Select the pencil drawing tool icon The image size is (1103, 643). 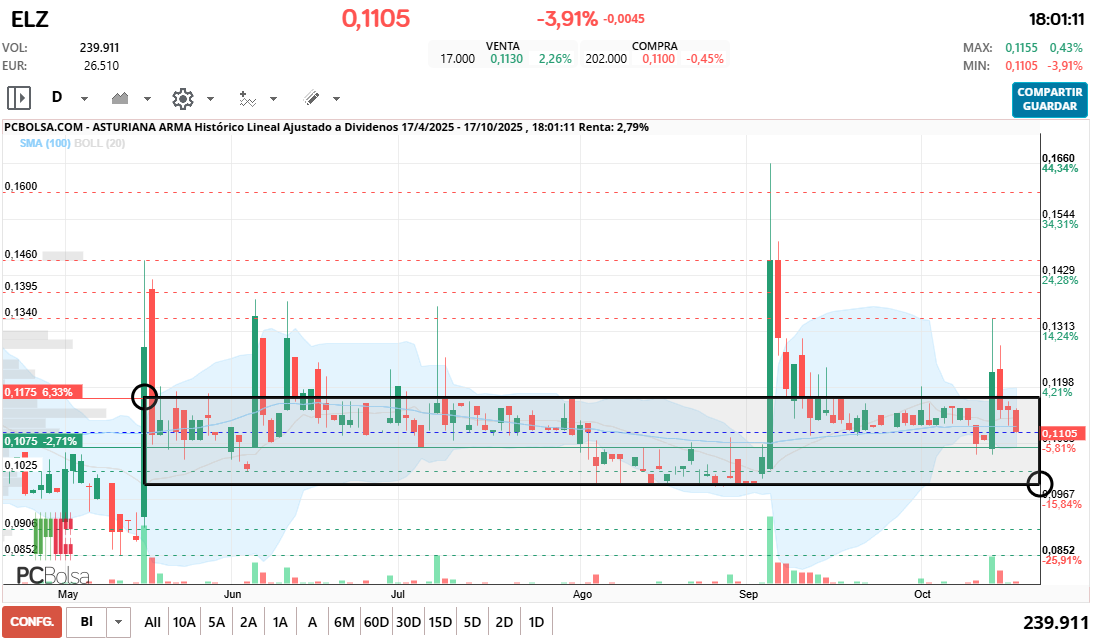point(311,98)
